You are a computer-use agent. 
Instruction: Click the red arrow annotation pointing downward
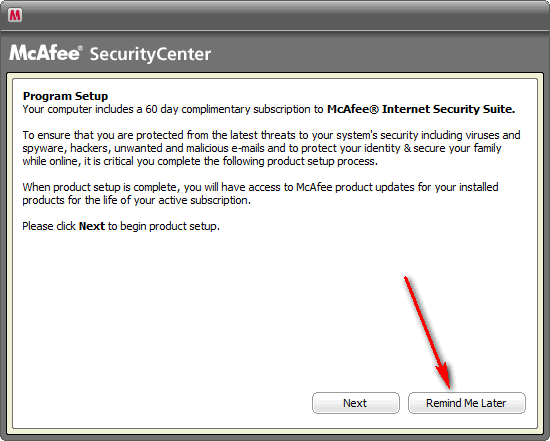pyautogui.click(x=428, y=333)
